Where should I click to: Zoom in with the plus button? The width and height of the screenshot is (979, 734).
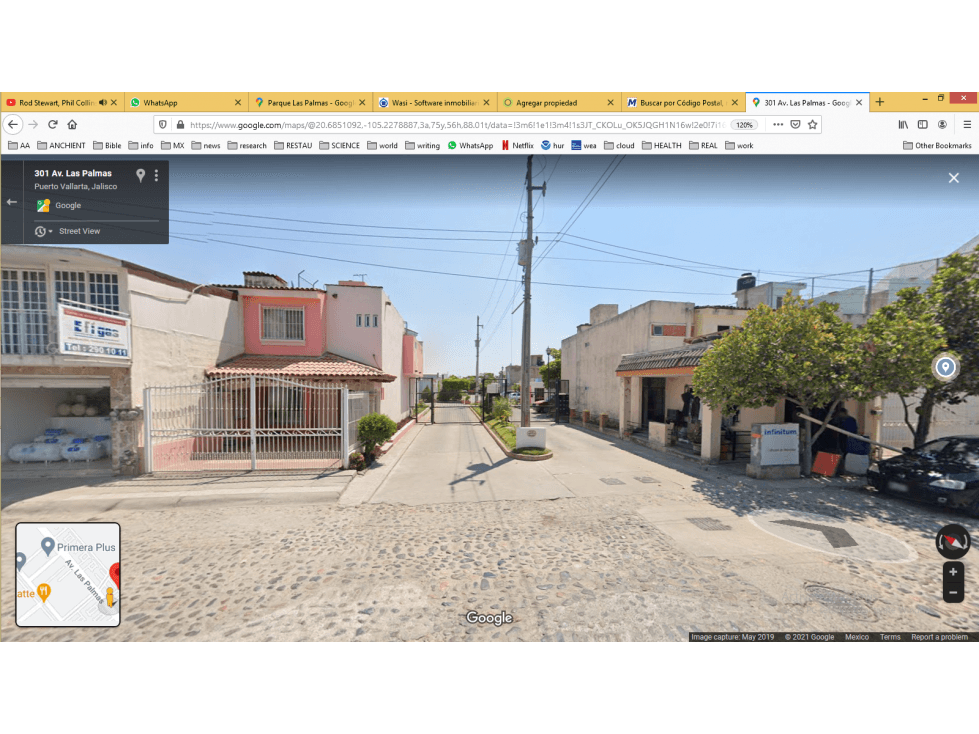953,572
